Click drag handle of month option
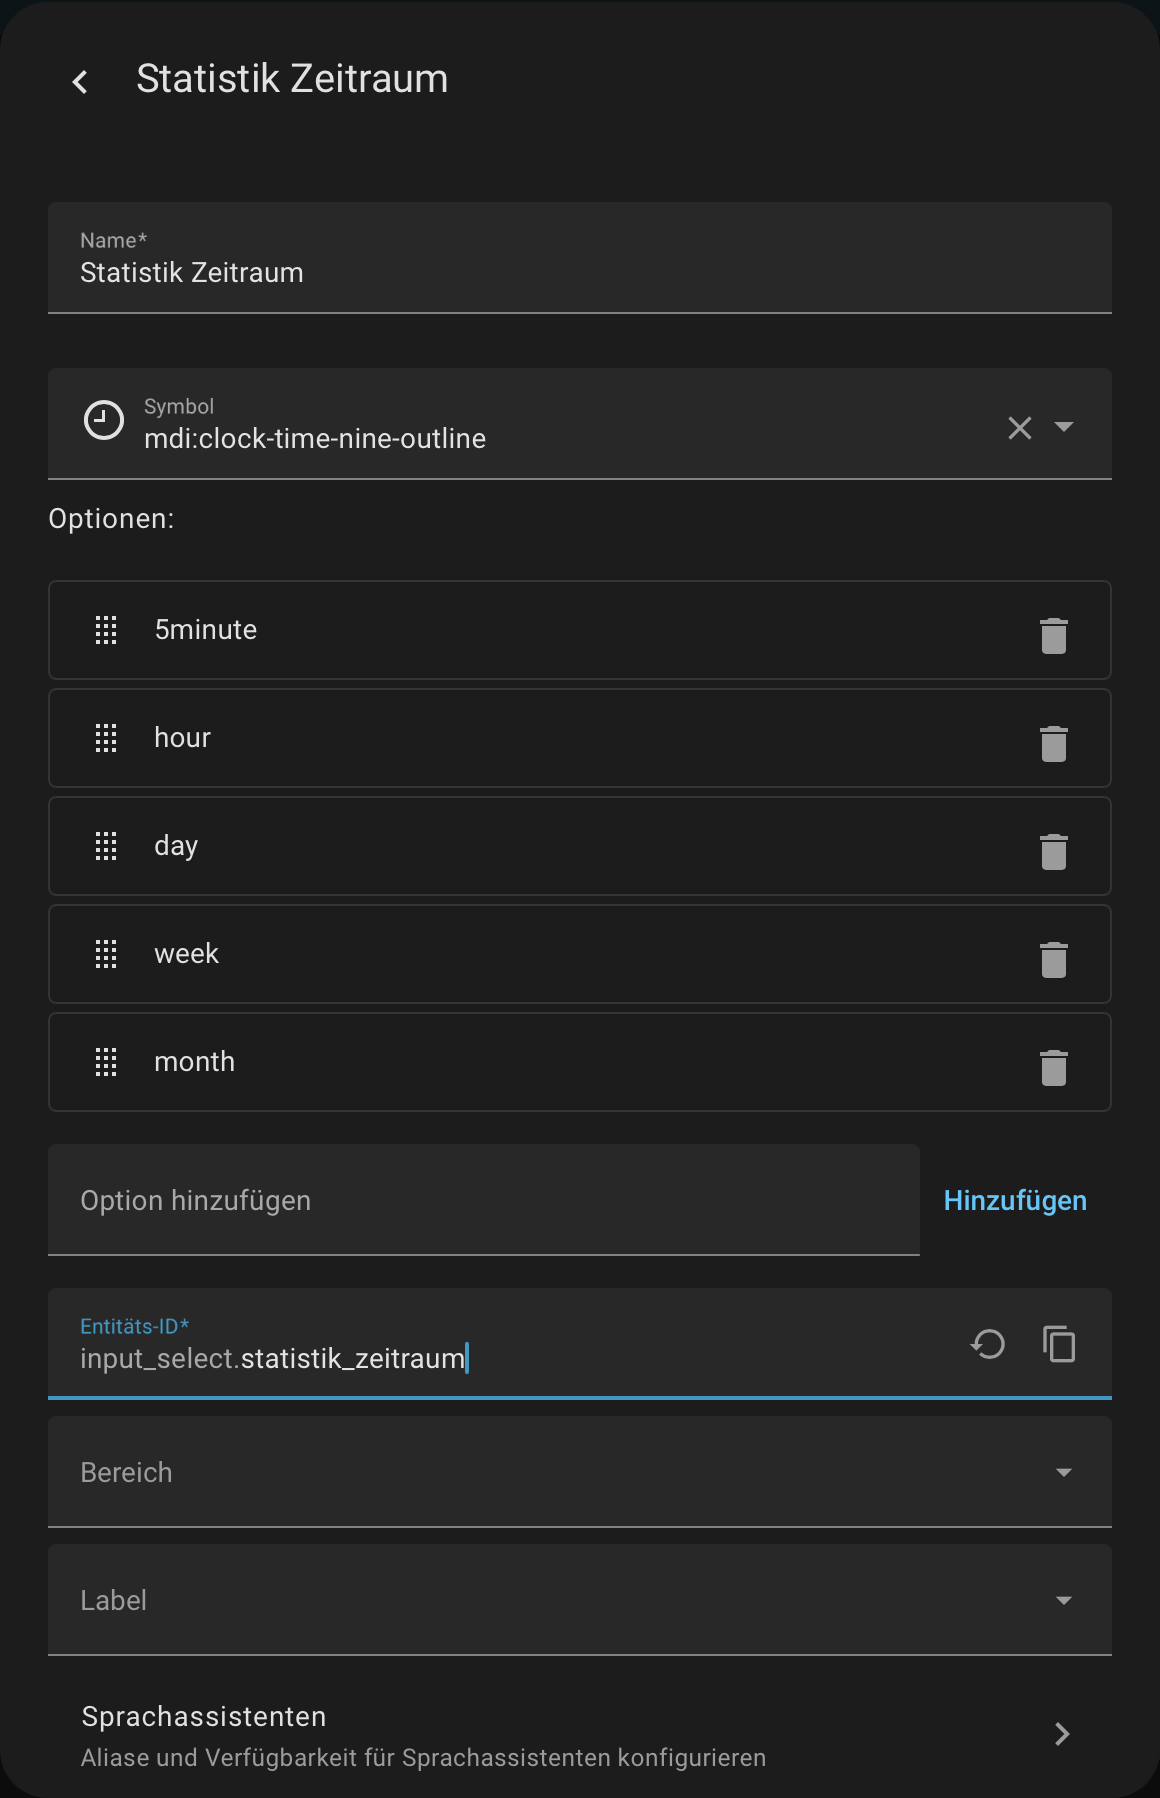Viewport: 1160px width, 1798px height. (106, 1062)
